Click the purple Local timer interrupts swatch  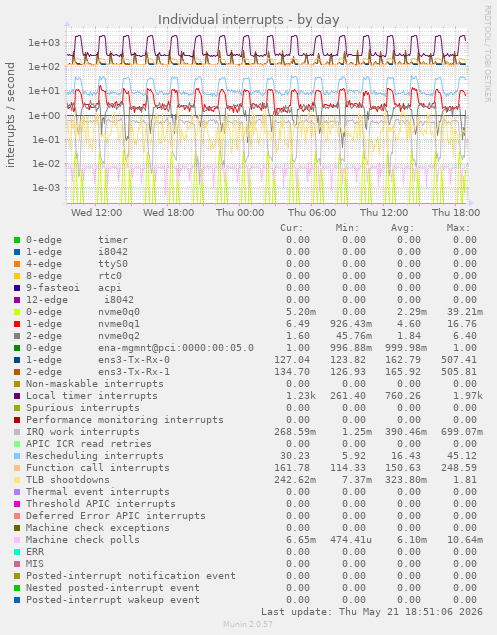(x=17, y=396)
